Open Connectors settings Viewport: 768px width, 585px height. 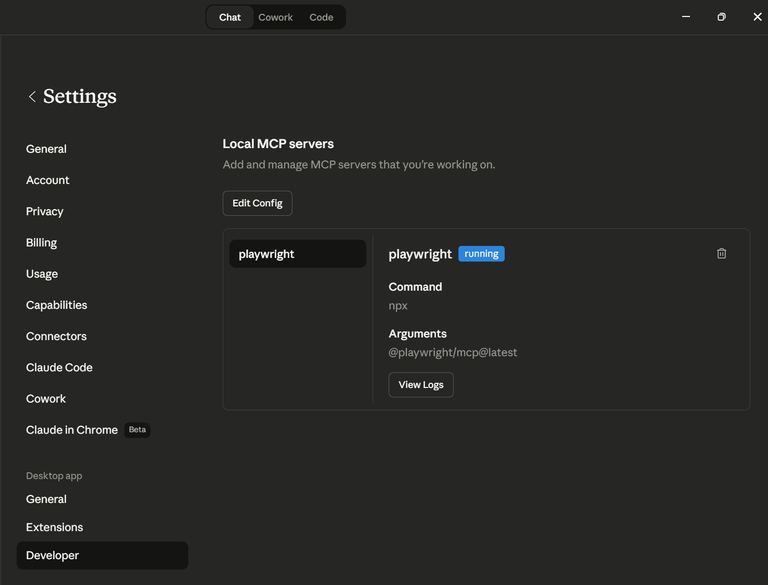tap(56, 337)
